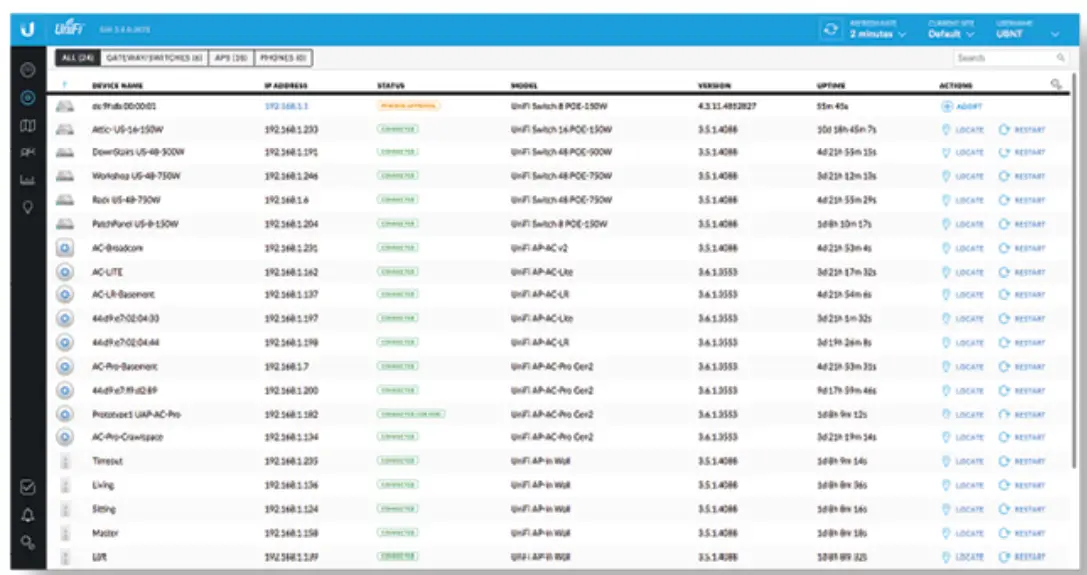Click the magnifier icon in Search box

pyautogui.click(x=1061, y=58)
